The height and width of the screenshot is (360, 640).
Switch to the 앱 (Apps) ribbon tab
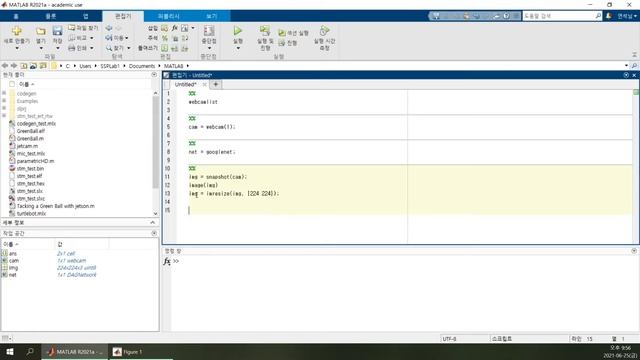point(86,16)
